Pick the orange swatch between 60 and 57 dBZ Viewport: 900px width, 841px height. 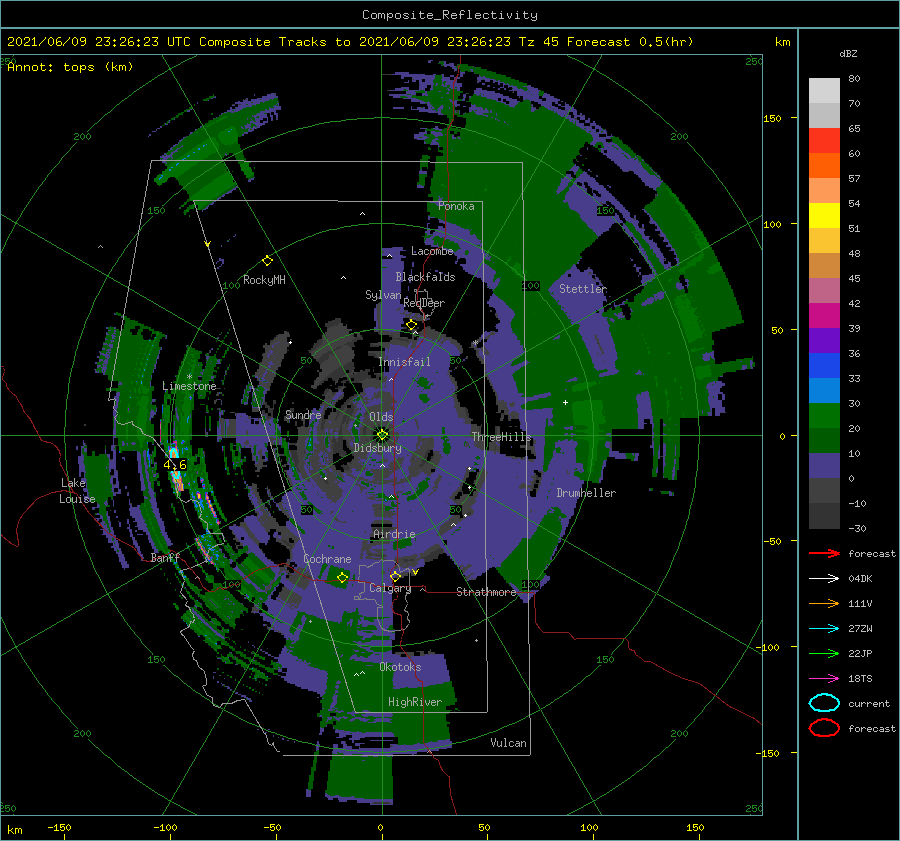(x=824, y=166)
